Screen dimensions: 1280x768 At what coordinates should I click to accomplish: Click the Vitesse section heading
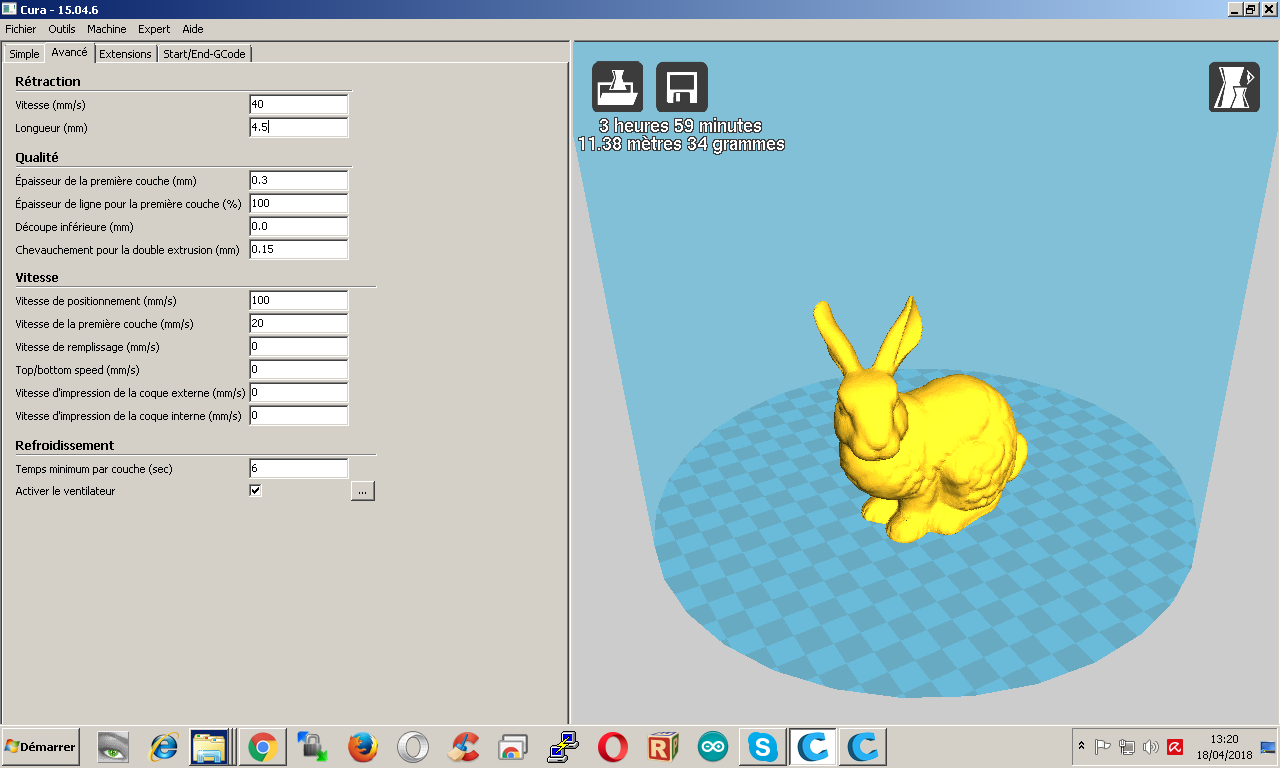tap(37, 277)
